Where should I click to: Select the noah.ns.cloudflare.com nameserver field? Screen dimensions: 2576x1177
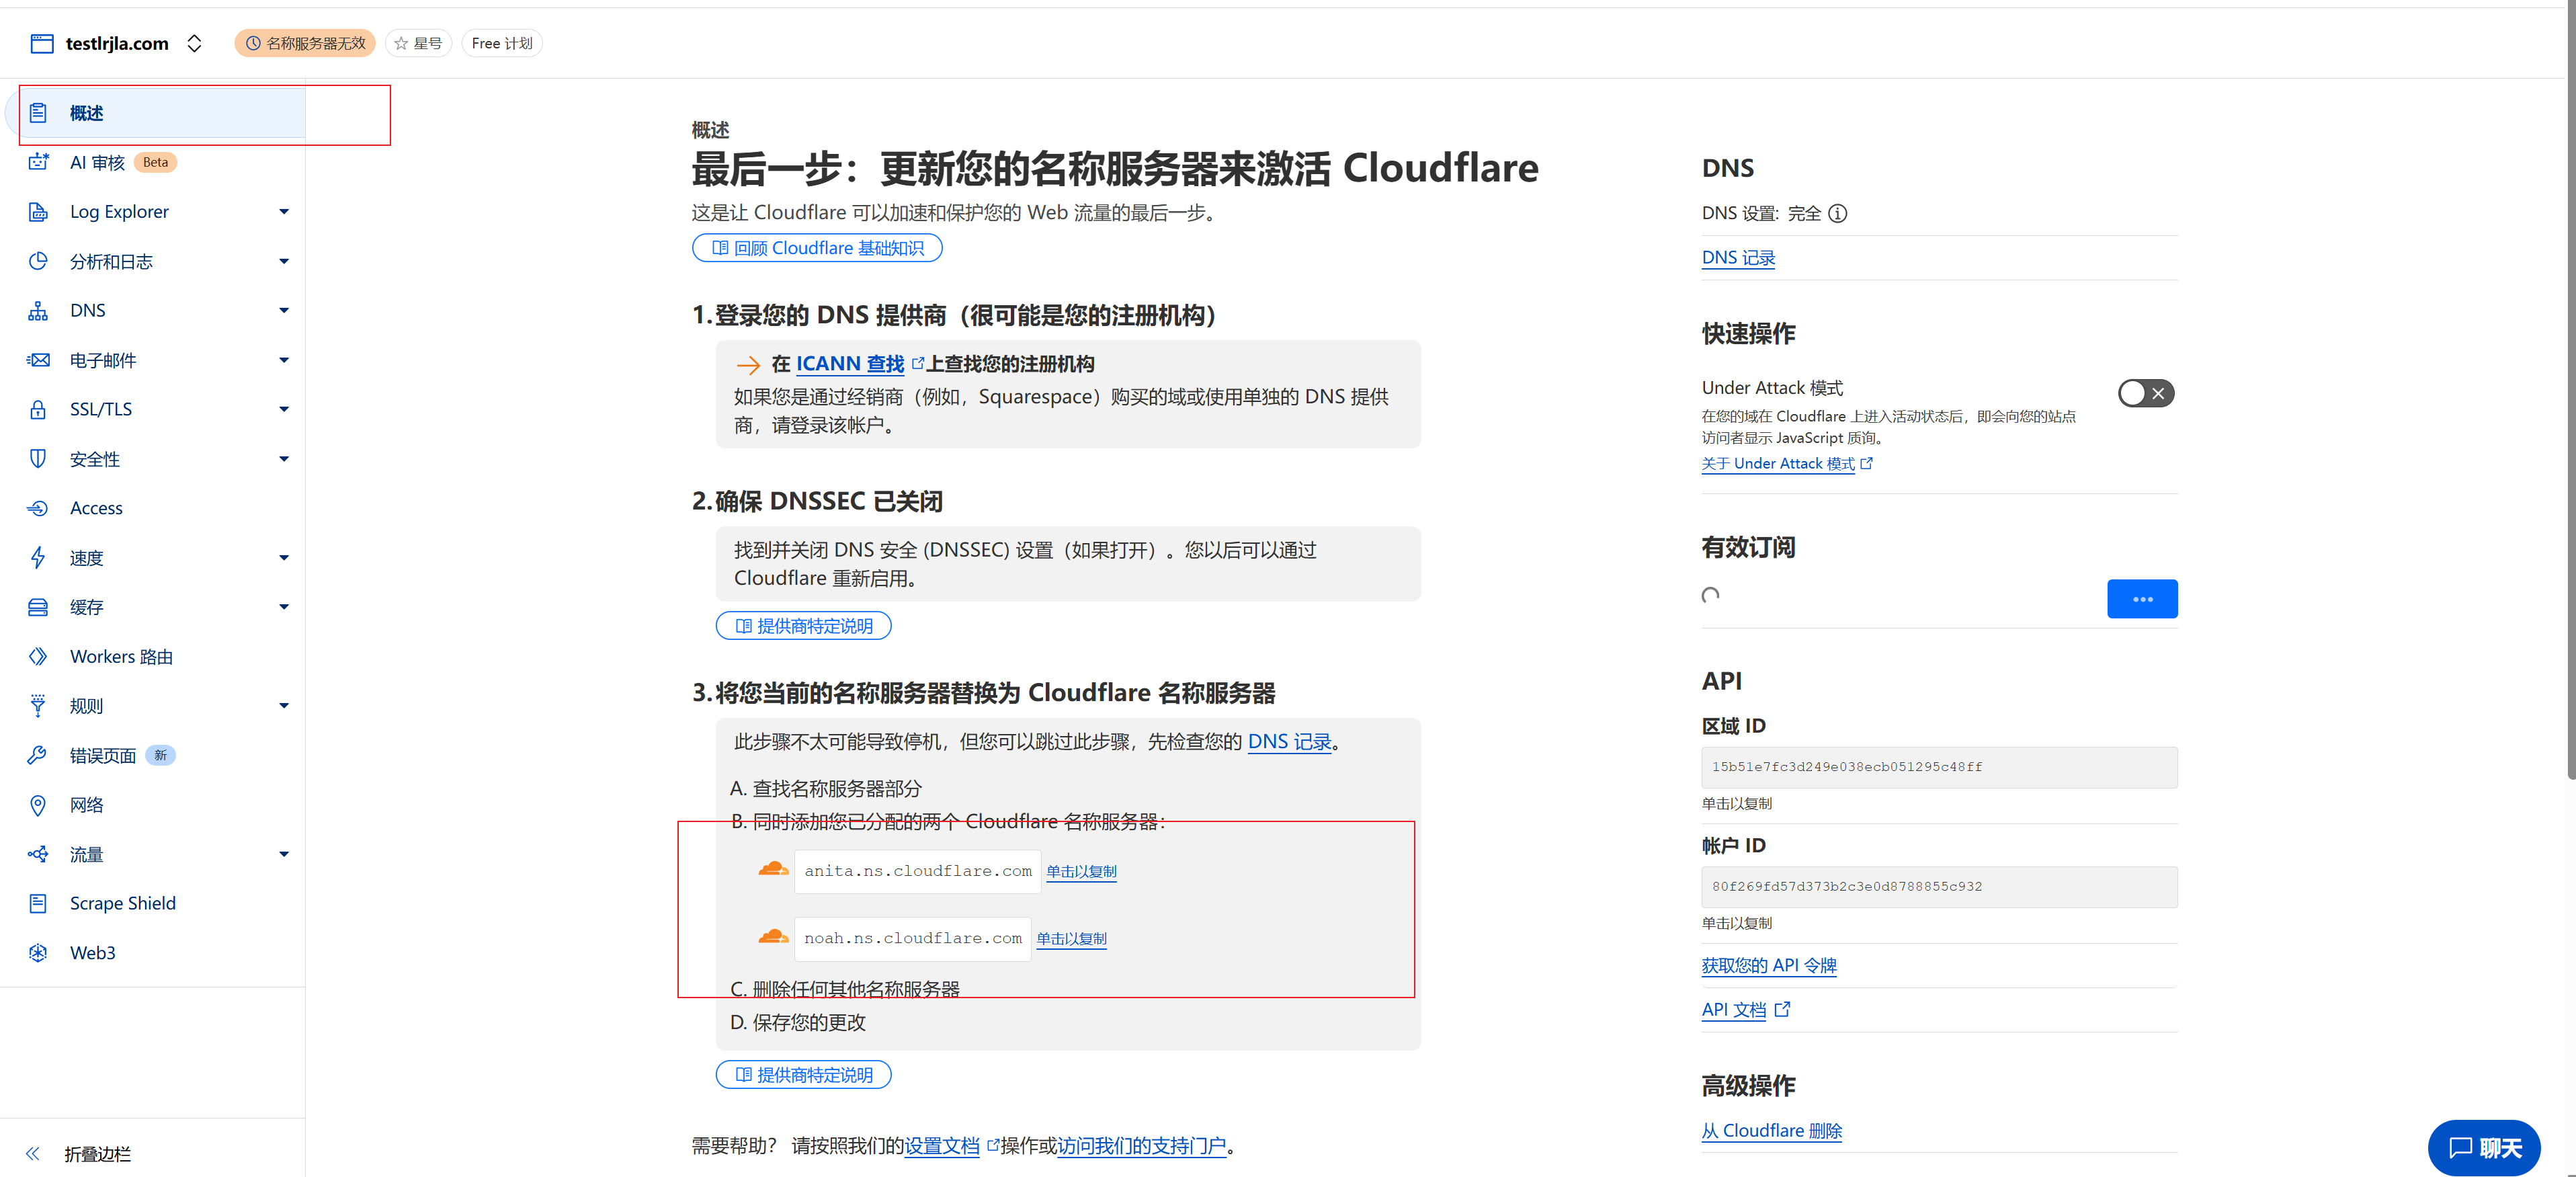pyautogui.click(x=913, y=938)
